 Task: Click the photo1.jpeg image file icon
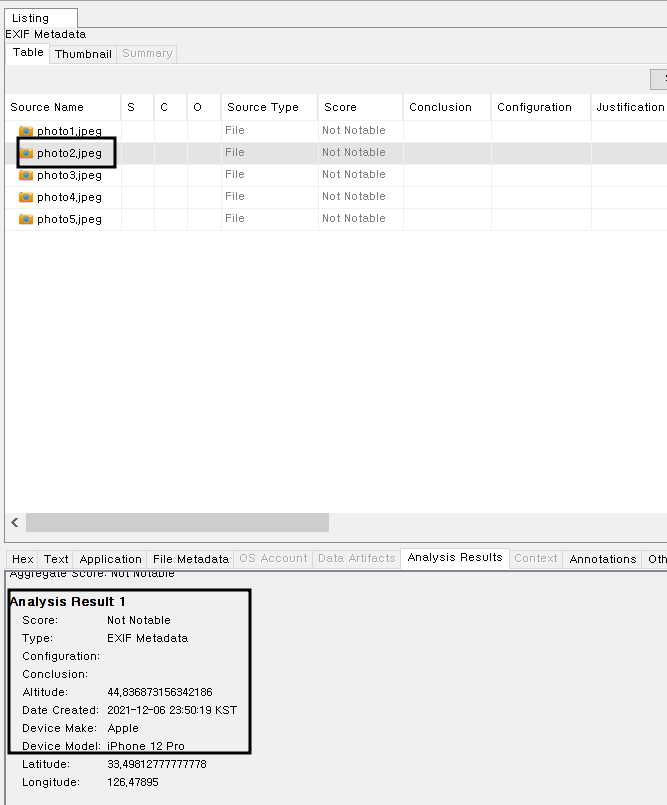[26, 131]
